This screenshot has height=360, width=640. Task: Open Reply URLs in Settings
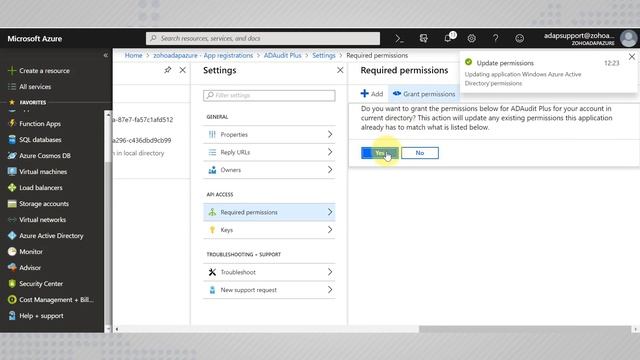269,152
